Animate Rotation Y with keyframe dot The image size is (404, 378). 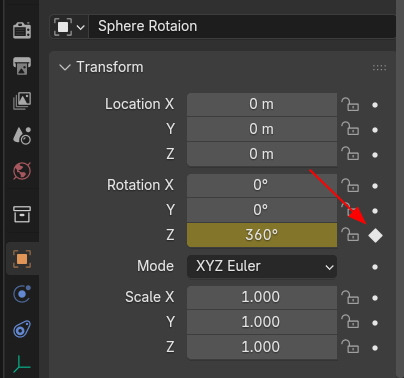click(x=375, y=211)
